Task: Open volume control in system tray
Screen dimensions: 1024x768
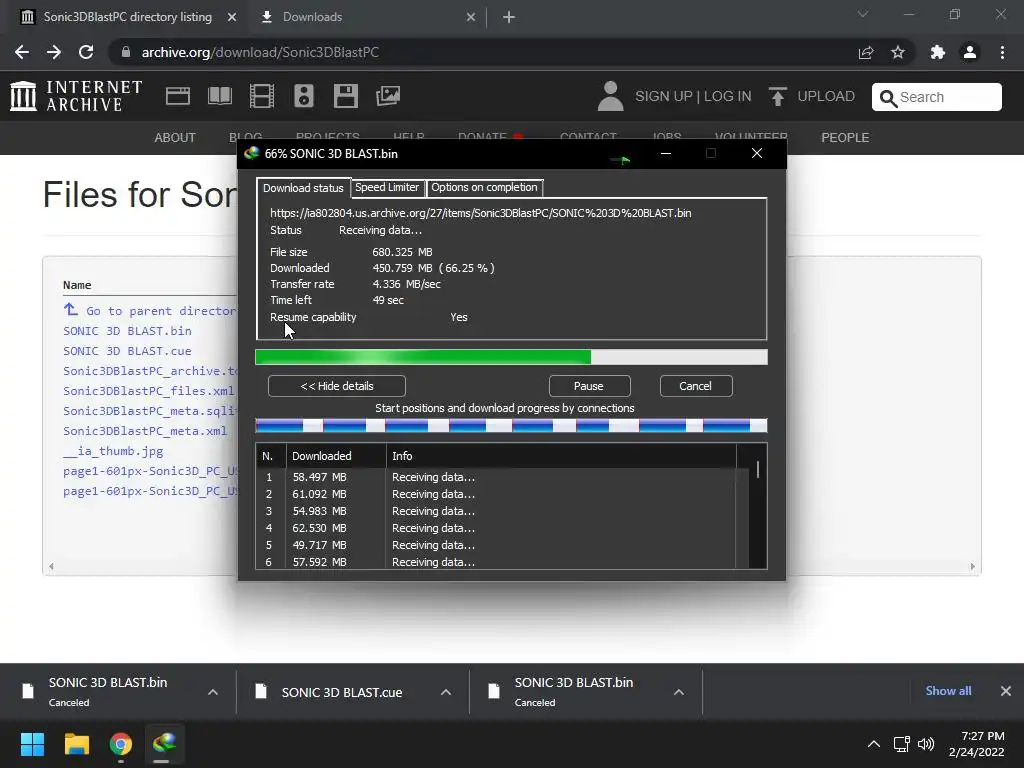Action: (926, 744)
